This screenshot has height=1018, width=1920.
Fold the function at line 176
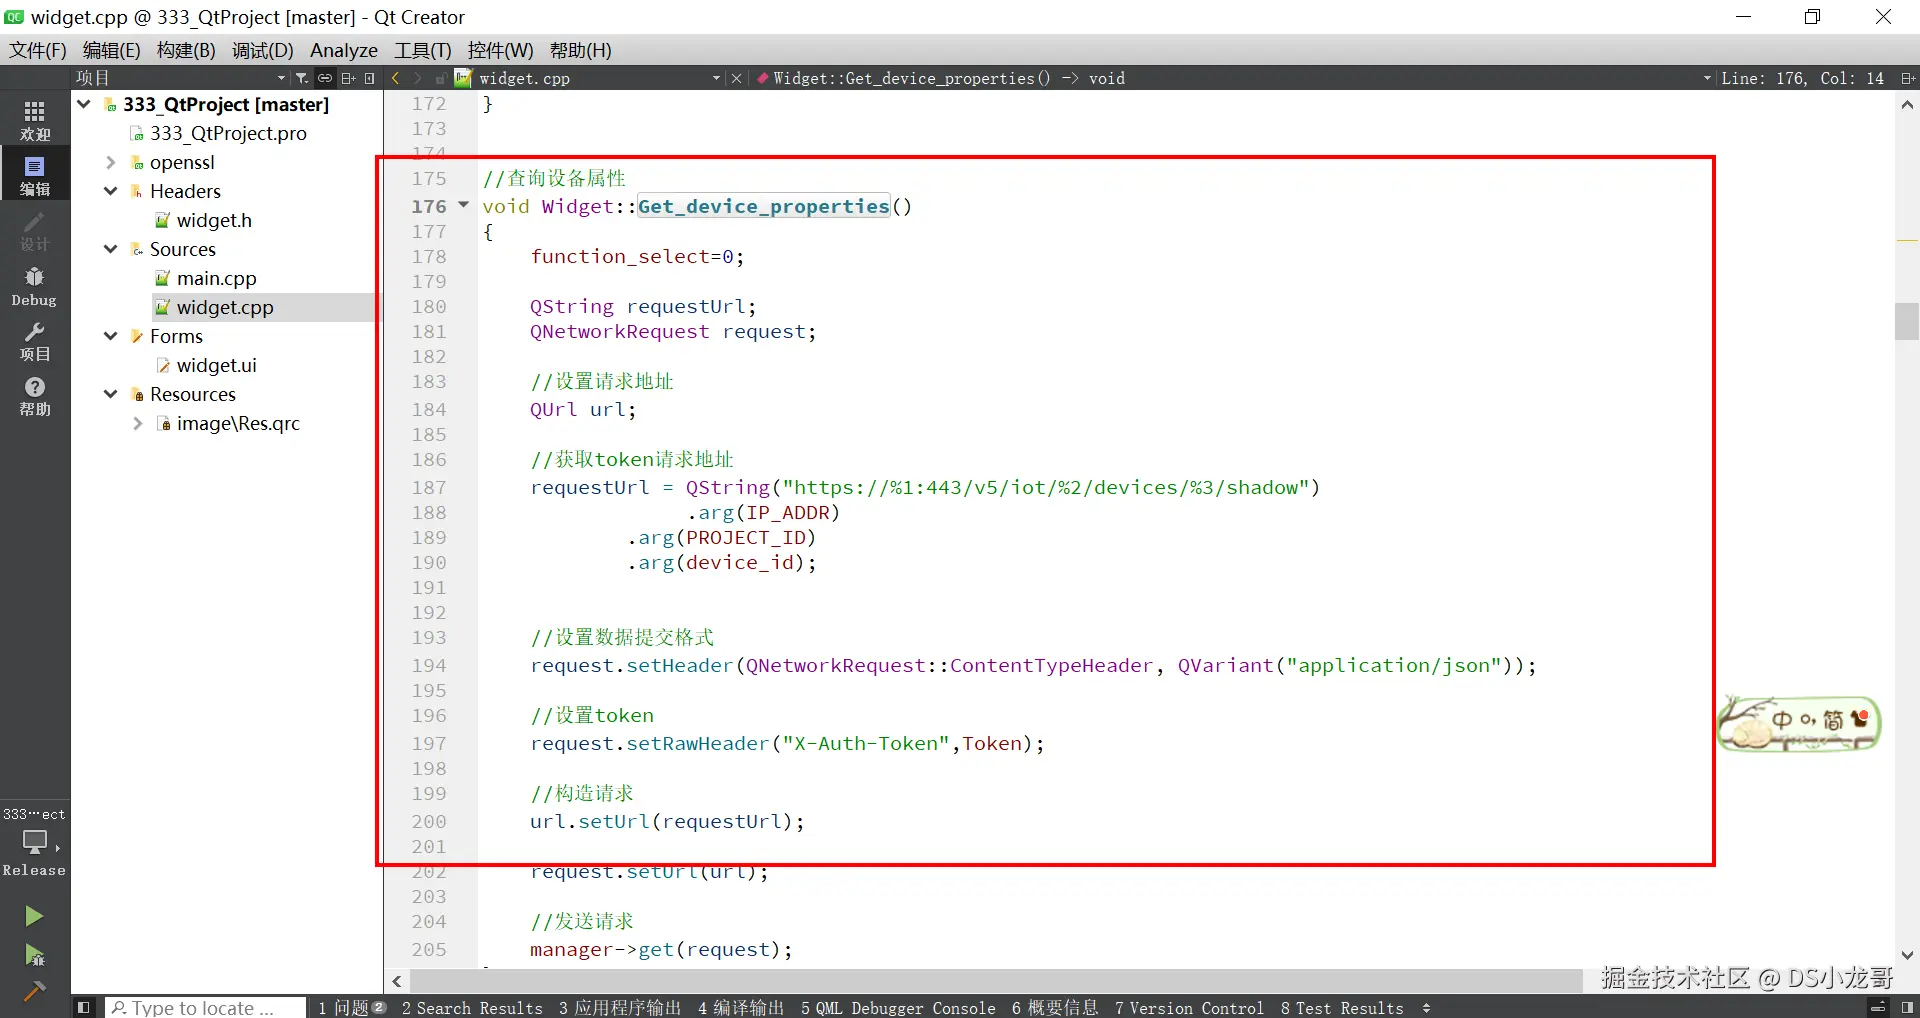pos(464,205)
